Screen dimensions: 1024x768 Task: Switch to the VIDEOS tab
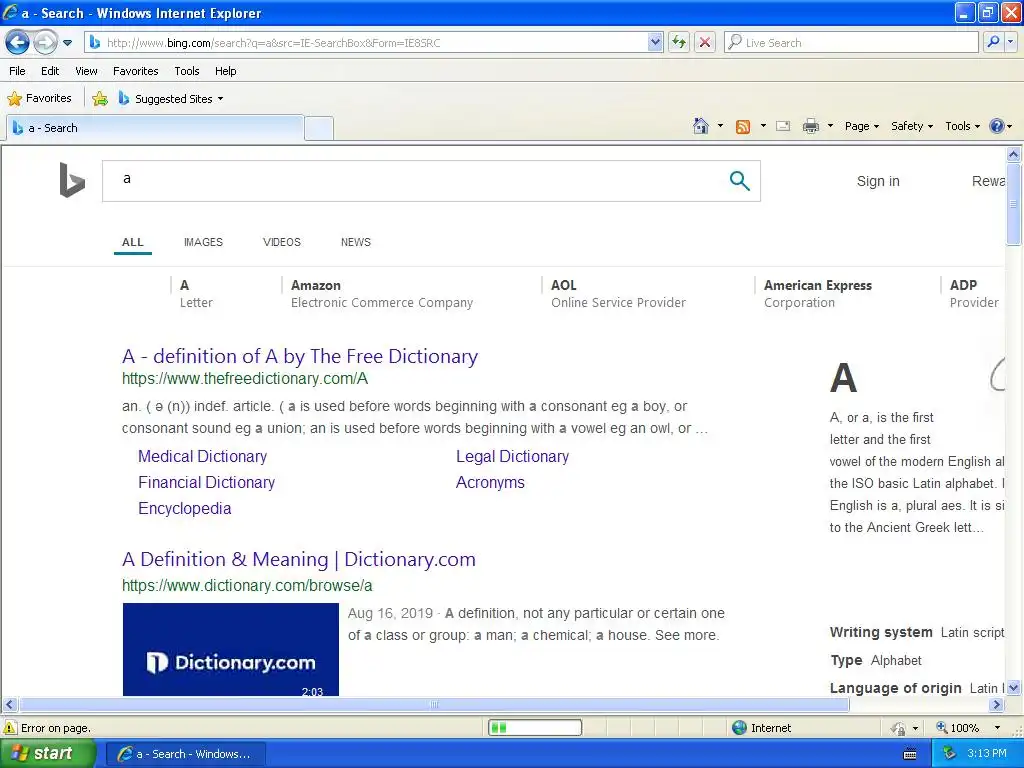click(281, 242)
